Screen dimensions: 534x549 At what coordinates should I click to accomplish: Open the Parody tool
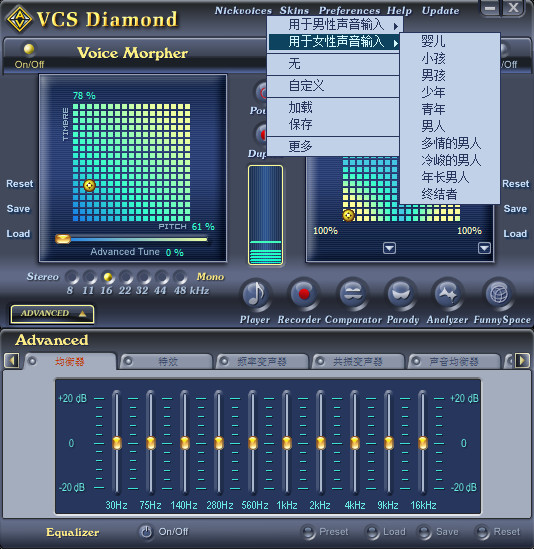click(401, 294)
